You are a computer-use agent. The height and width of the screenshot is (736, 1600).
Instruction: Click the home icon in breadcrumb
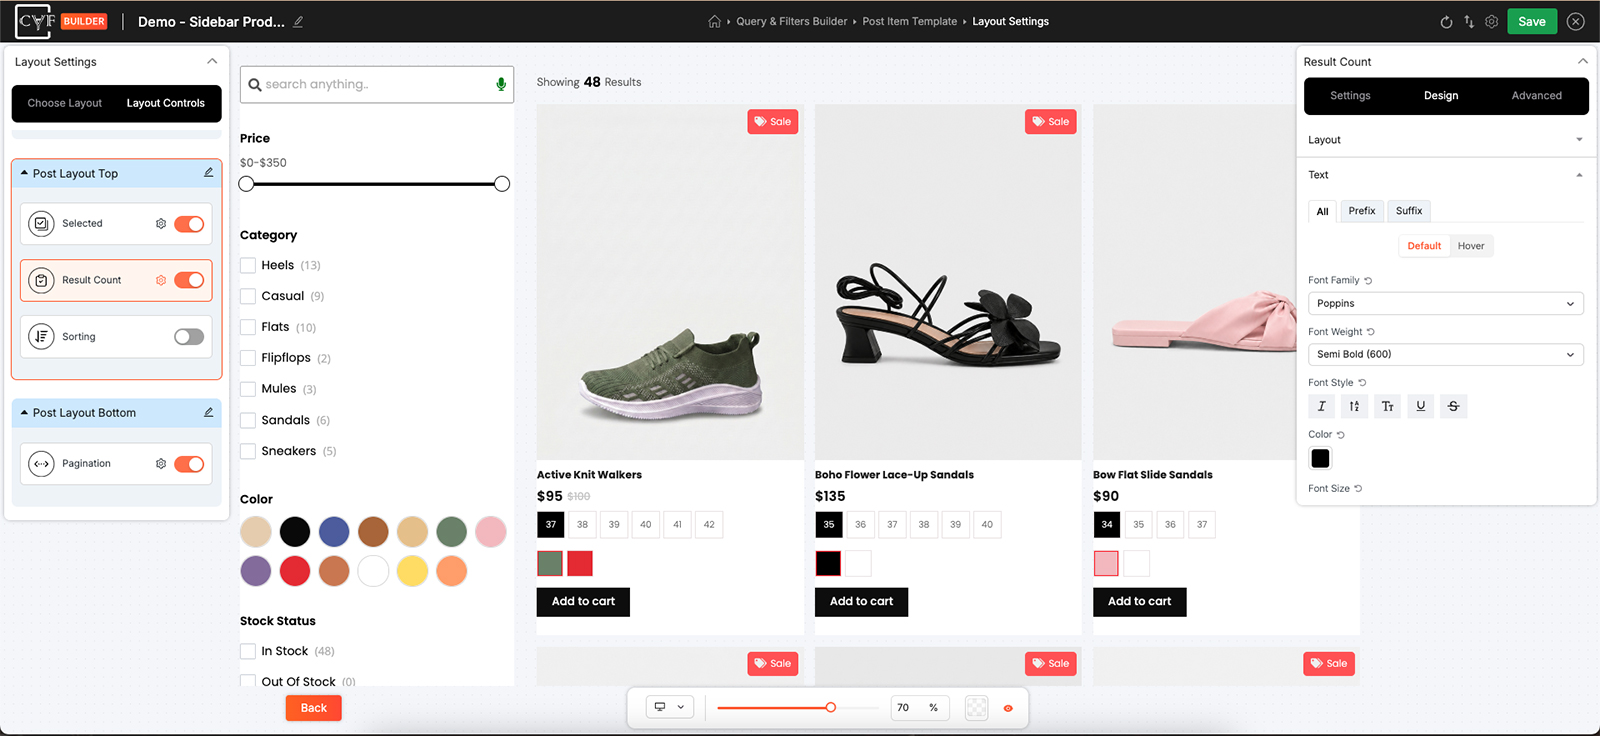(714, 21)
